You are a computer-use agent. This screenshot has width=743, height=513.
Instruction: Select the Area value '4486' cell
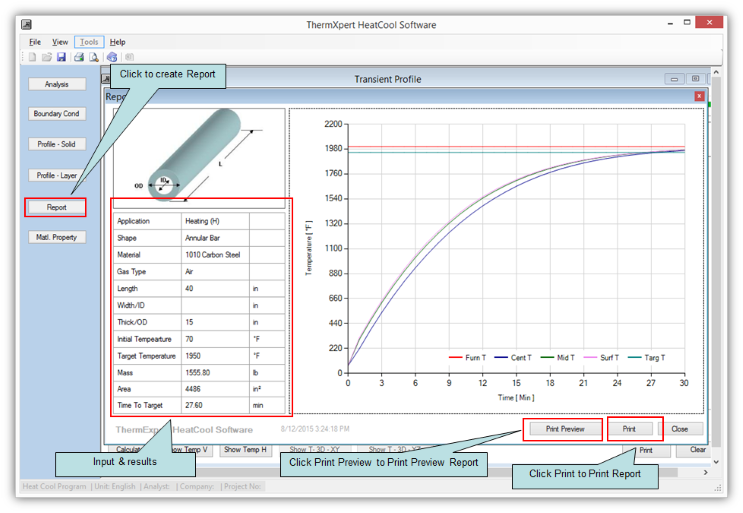point(215,389)
